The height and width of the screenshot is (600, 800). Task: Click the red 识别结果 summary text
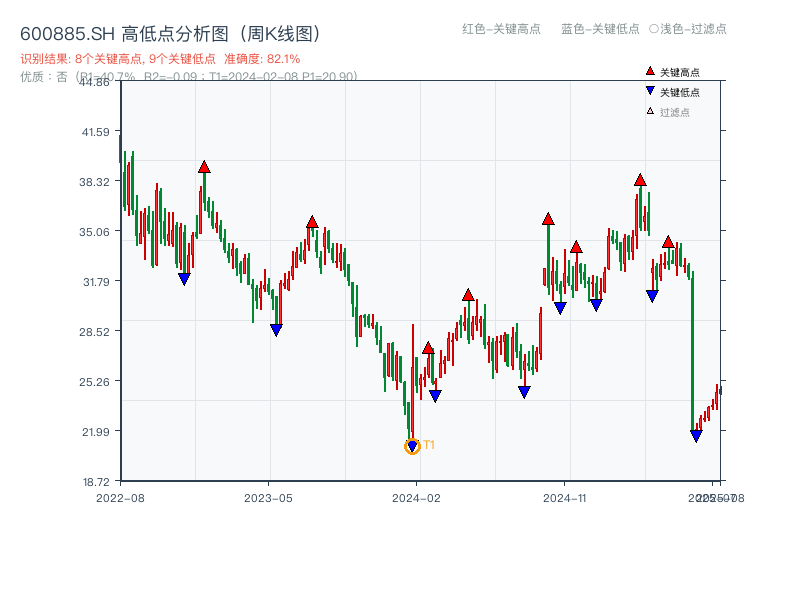[160, 59]
